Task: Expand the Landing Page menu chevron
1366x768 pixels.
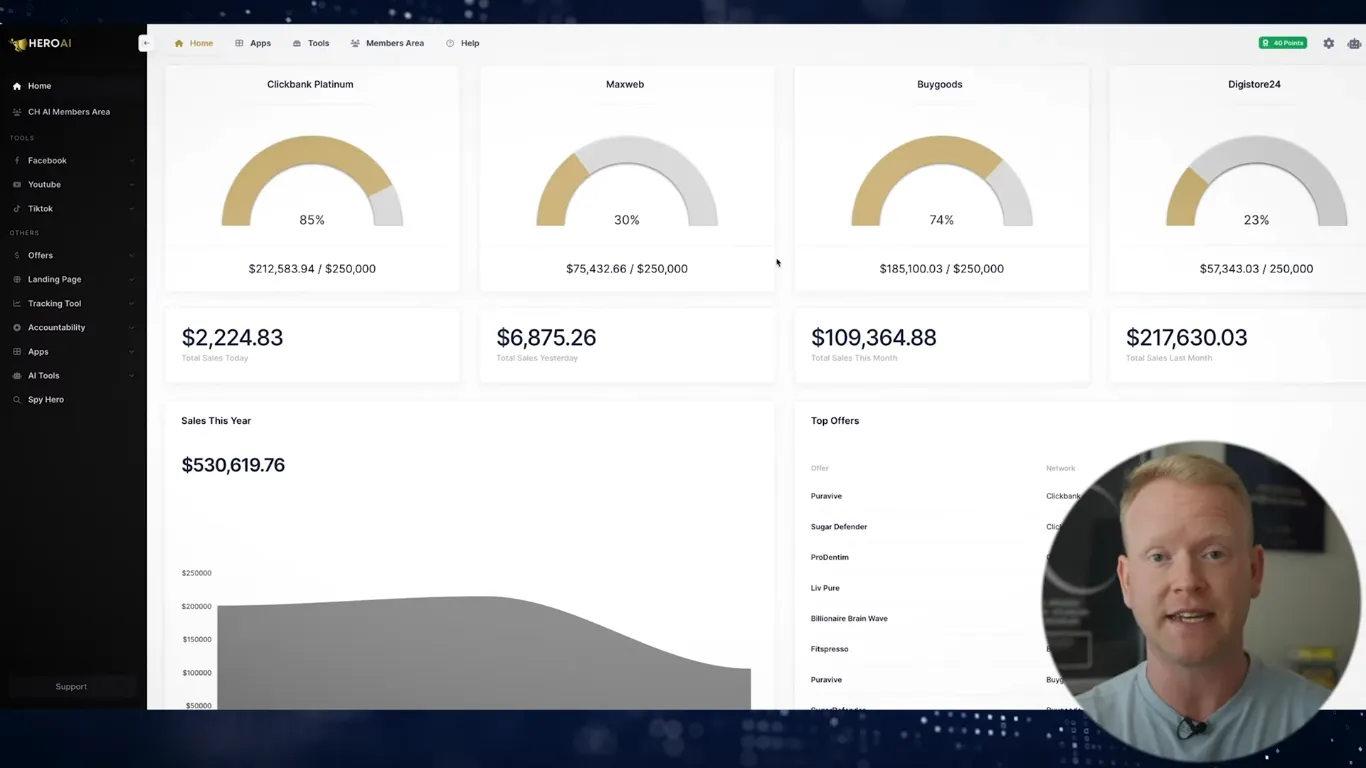Action: 132,279
